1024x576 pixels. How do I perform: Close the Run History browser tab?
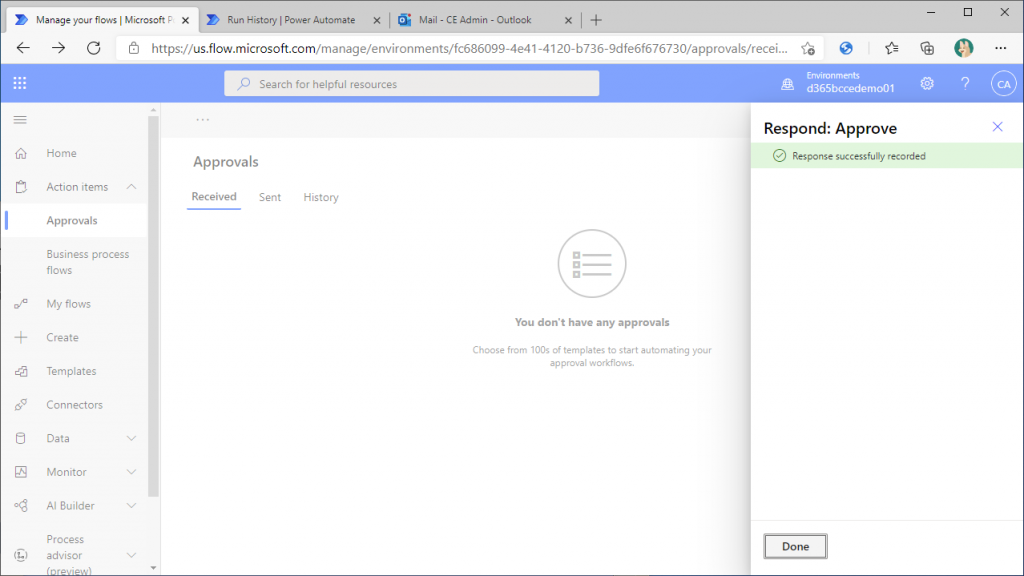377,20
